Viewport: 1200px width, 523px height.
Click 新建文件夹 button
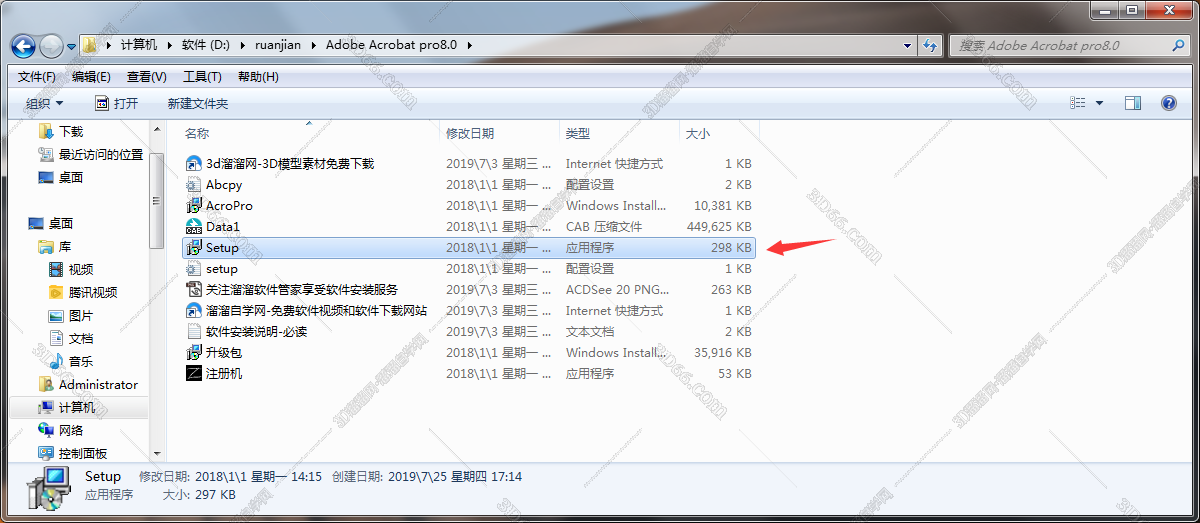coord(198,103)
